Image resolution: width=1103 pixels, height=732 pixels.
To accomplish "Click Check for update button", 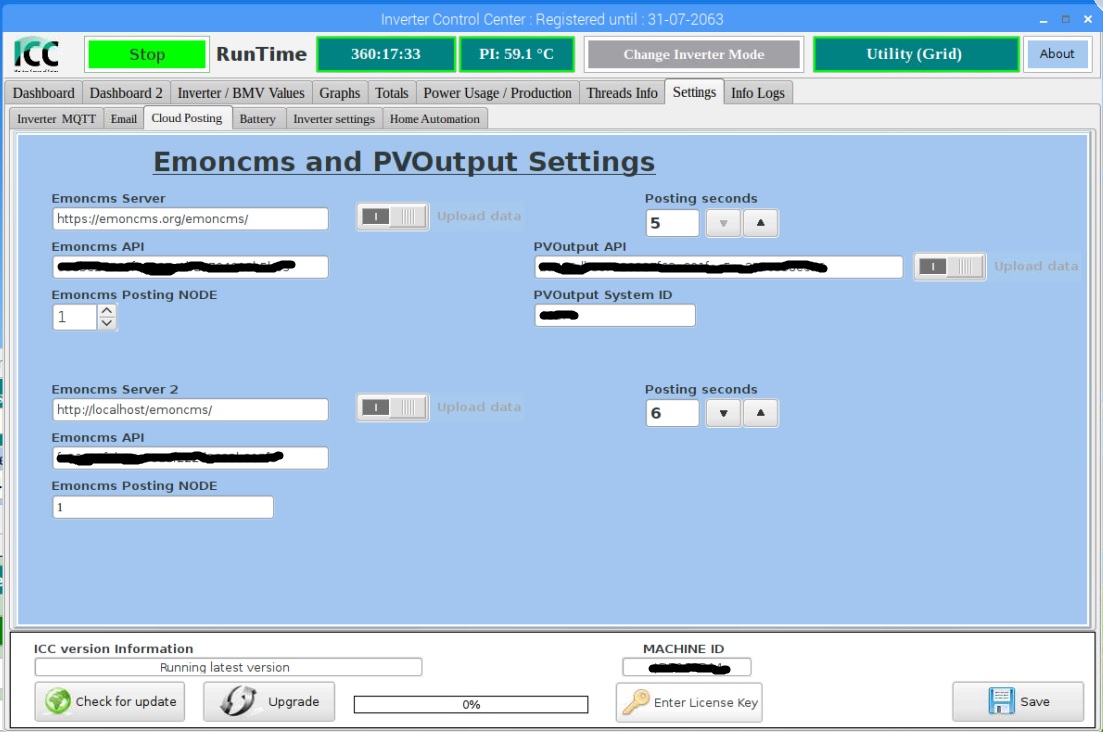I will (x=110, y=701).
